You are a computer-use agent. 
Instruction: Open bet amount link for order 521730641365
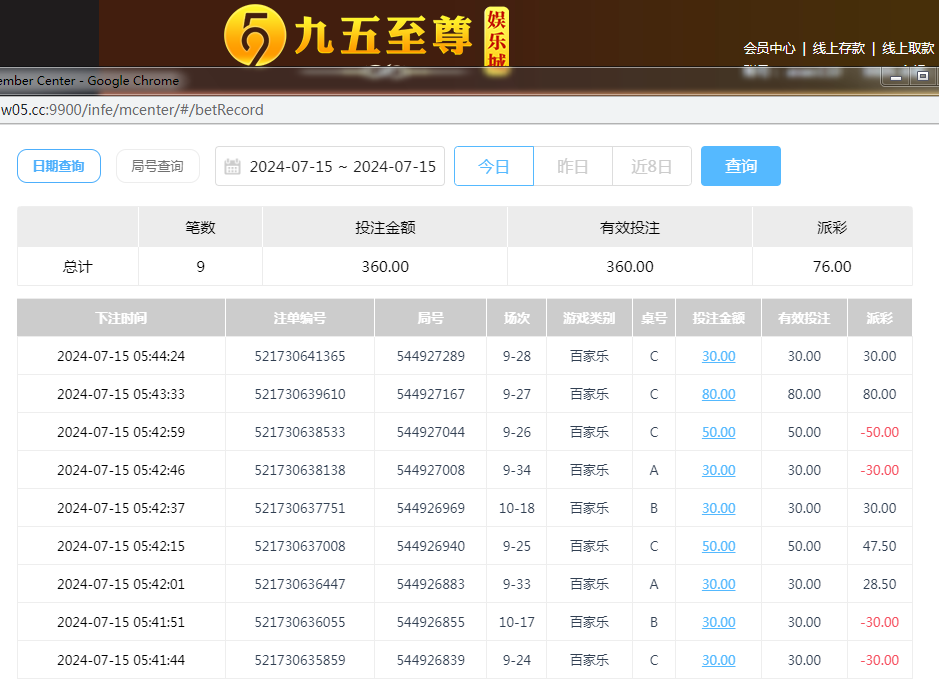pyautogui.click(x=718, y=356)
